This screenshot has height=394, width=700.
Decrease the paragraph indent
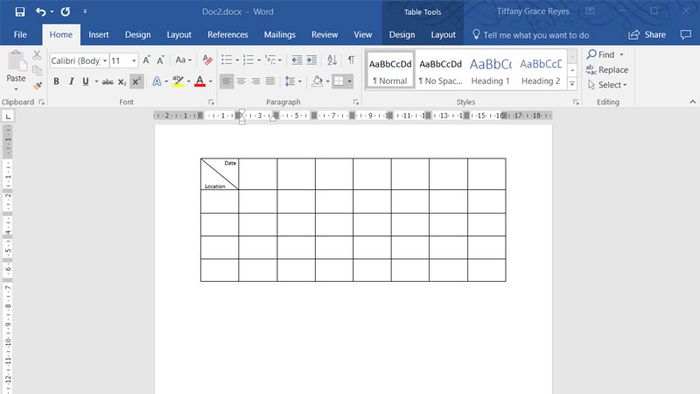[296, 60]
